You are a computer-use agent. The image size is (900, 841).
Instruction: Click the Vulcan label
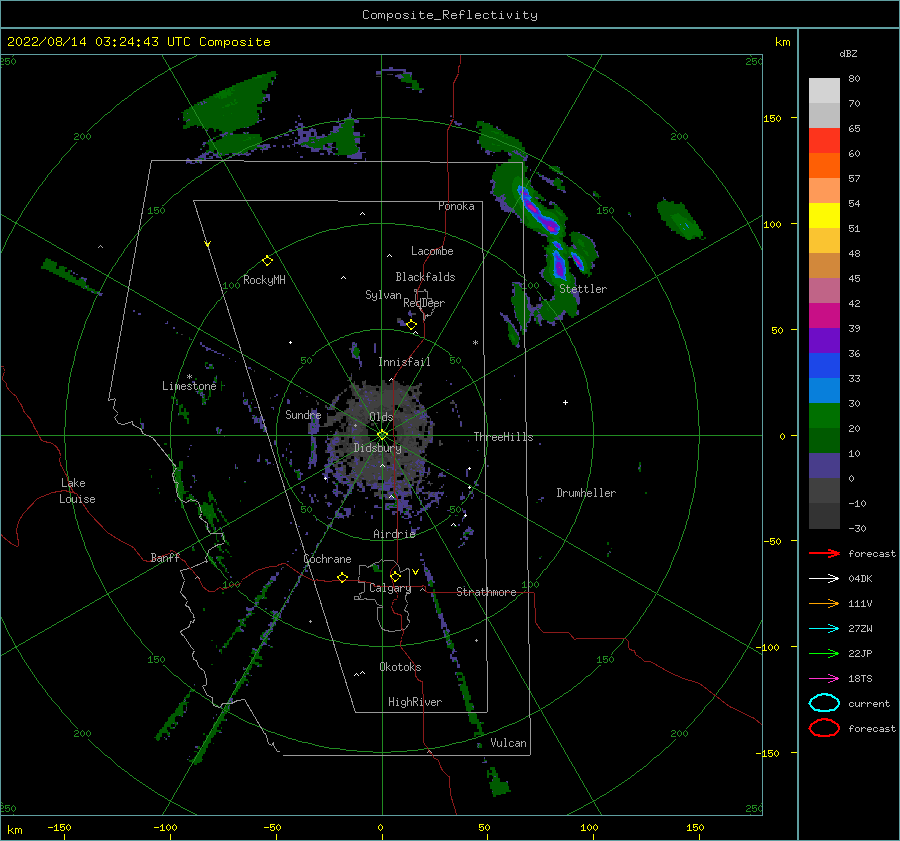(509, 743)
